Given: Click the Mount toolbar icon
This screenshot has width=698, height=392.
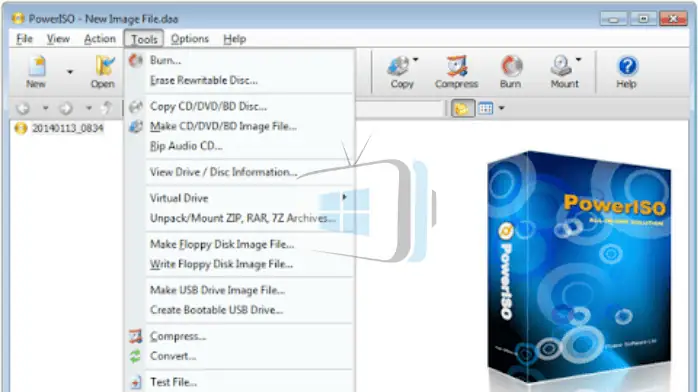Looking at the screenshot, I should click(x=564, y=72).
